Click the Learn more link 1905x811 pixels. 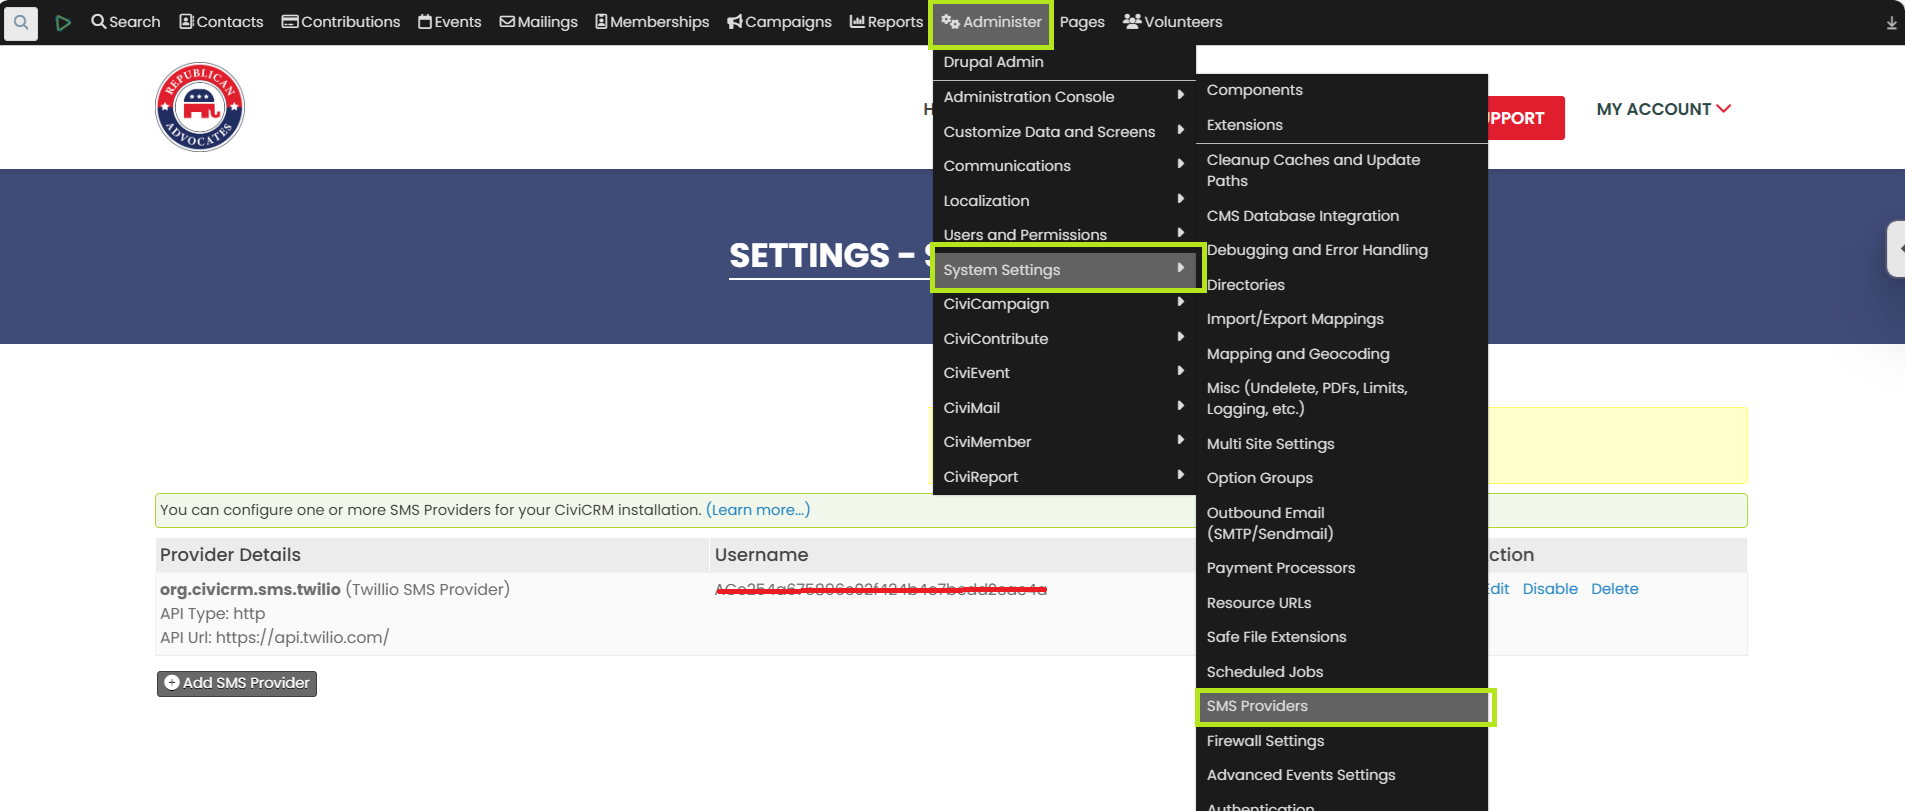758,510
